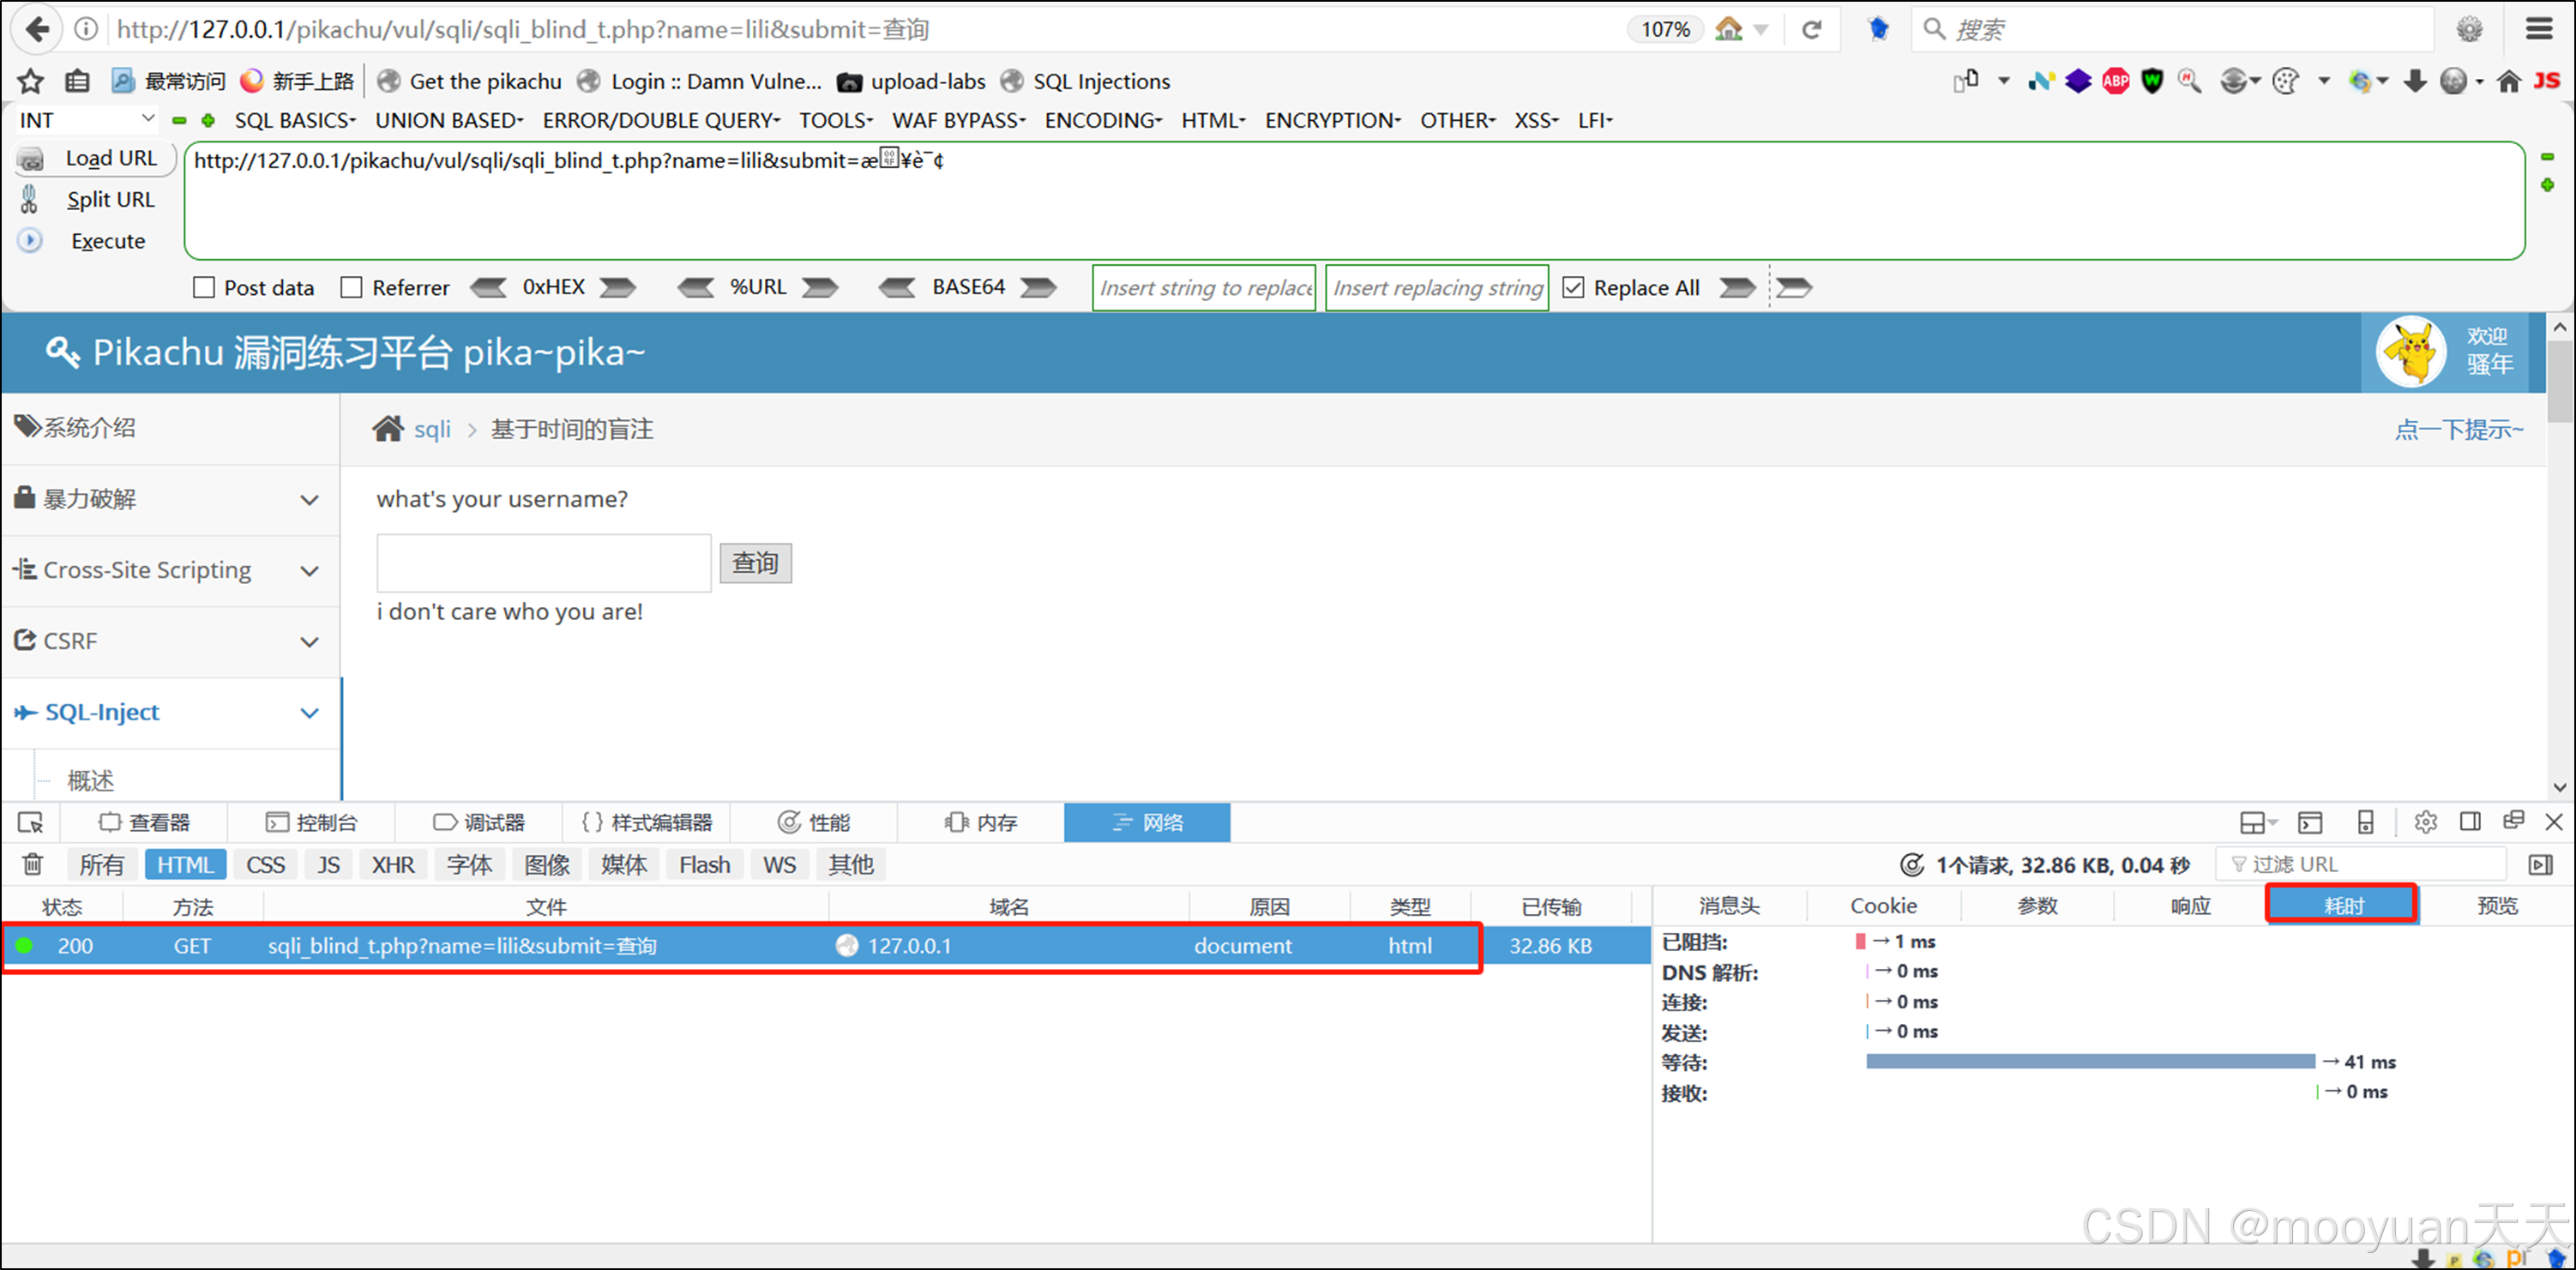2576x1270 pixels.
Task: Open the Cookie details tab
Action: [x=1883, y=906]
